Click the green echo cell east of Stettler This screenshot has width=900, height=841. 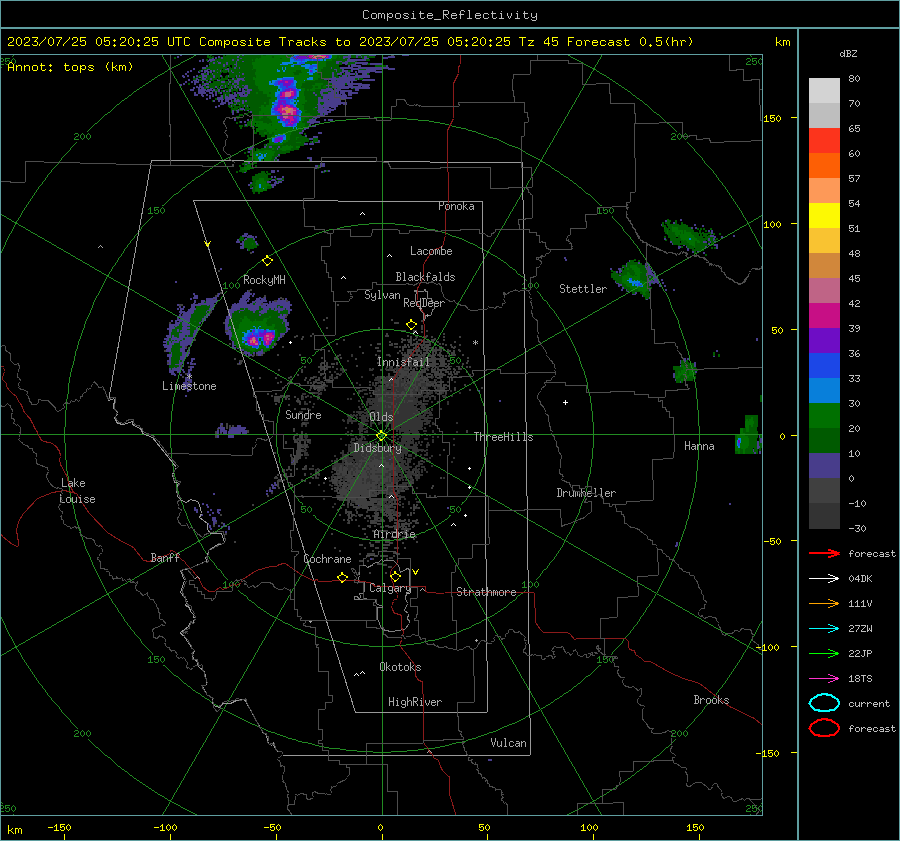tap(634, 278)
